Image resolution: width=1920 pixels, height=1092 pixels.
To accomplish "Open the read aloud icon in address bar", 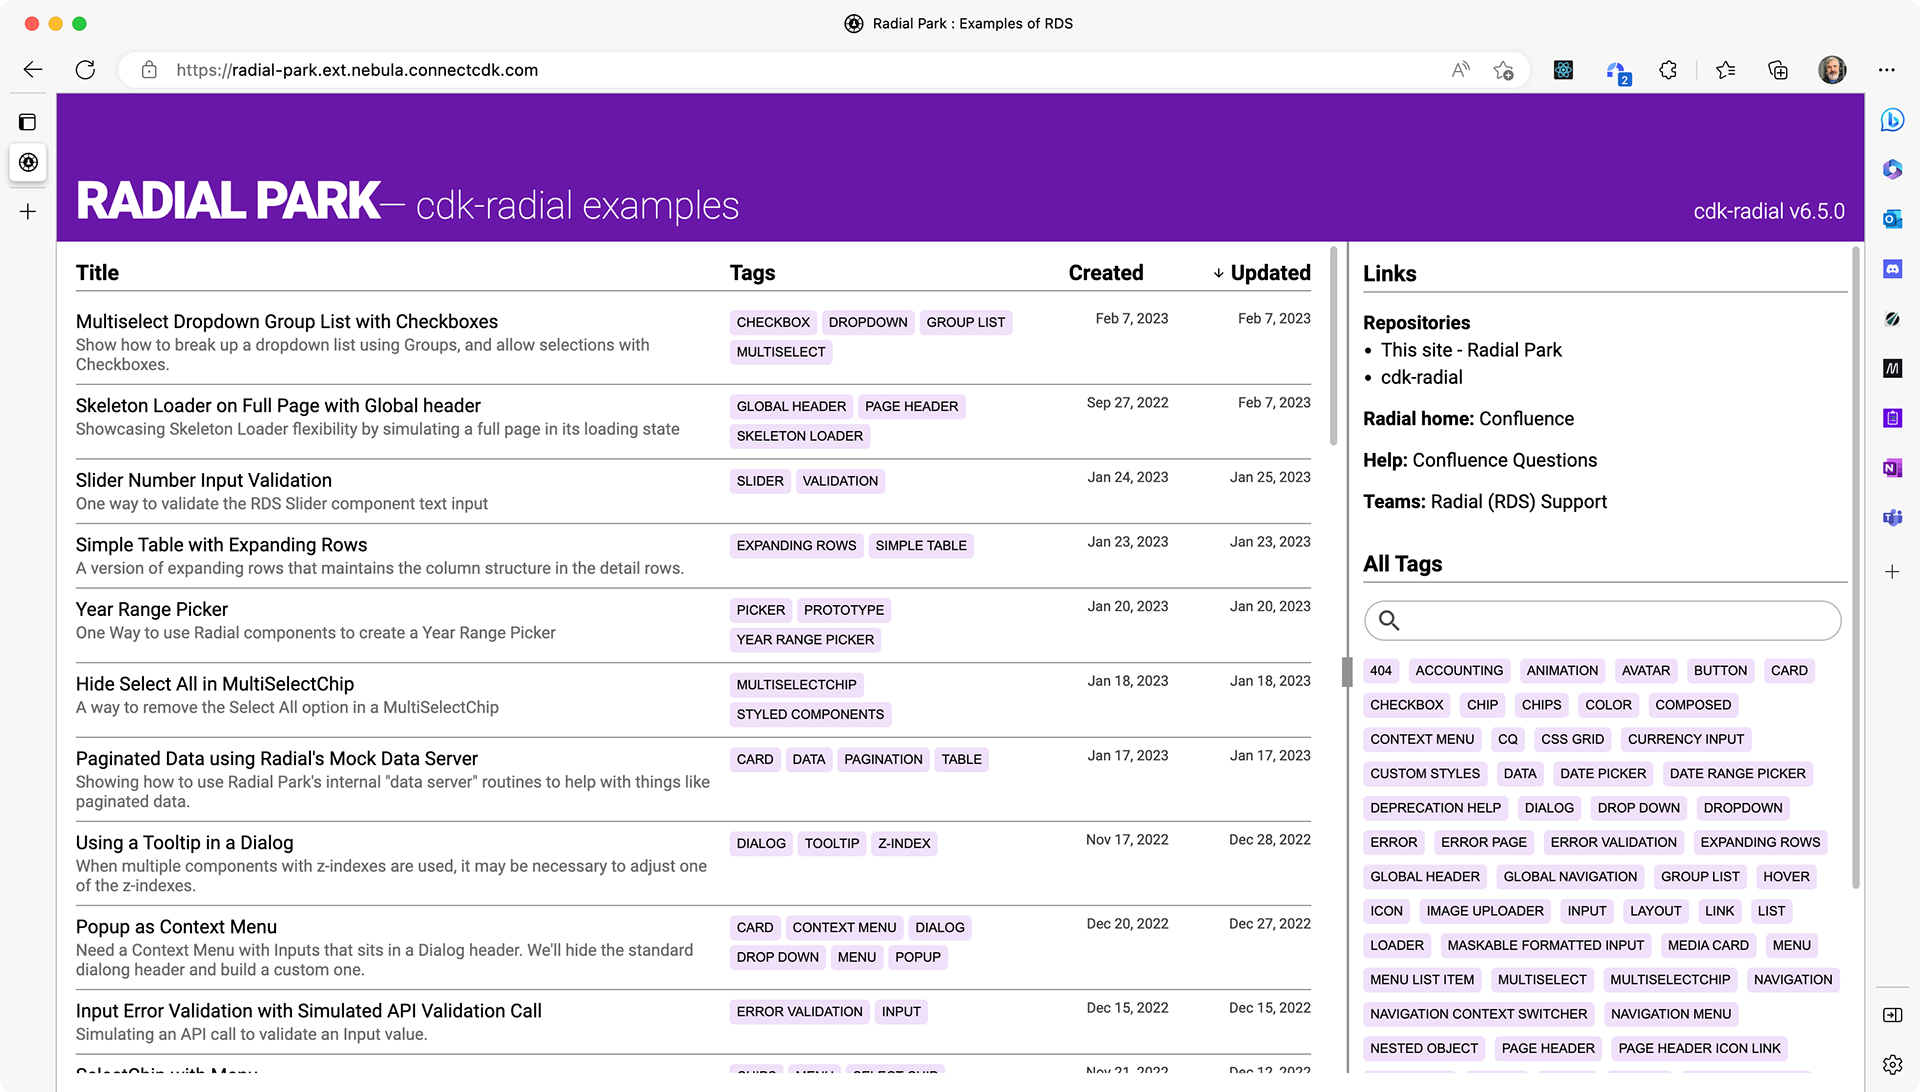I will pos(1460,70).
